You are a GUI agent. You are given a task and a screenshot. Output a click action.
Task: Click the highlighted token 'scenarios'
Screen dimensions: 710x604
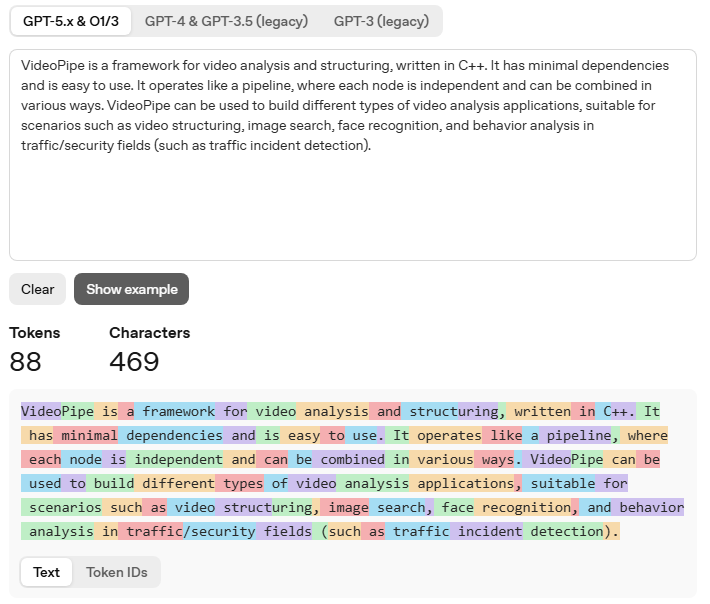coord(62,507)
